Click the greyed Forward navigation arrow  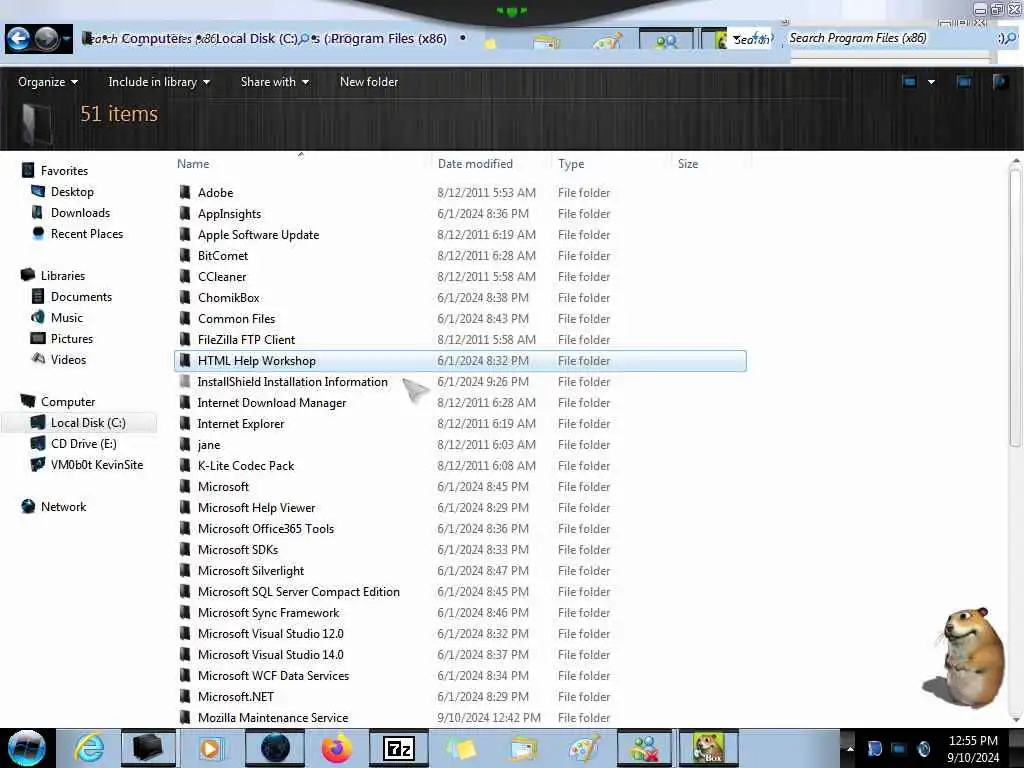(46, 39)
